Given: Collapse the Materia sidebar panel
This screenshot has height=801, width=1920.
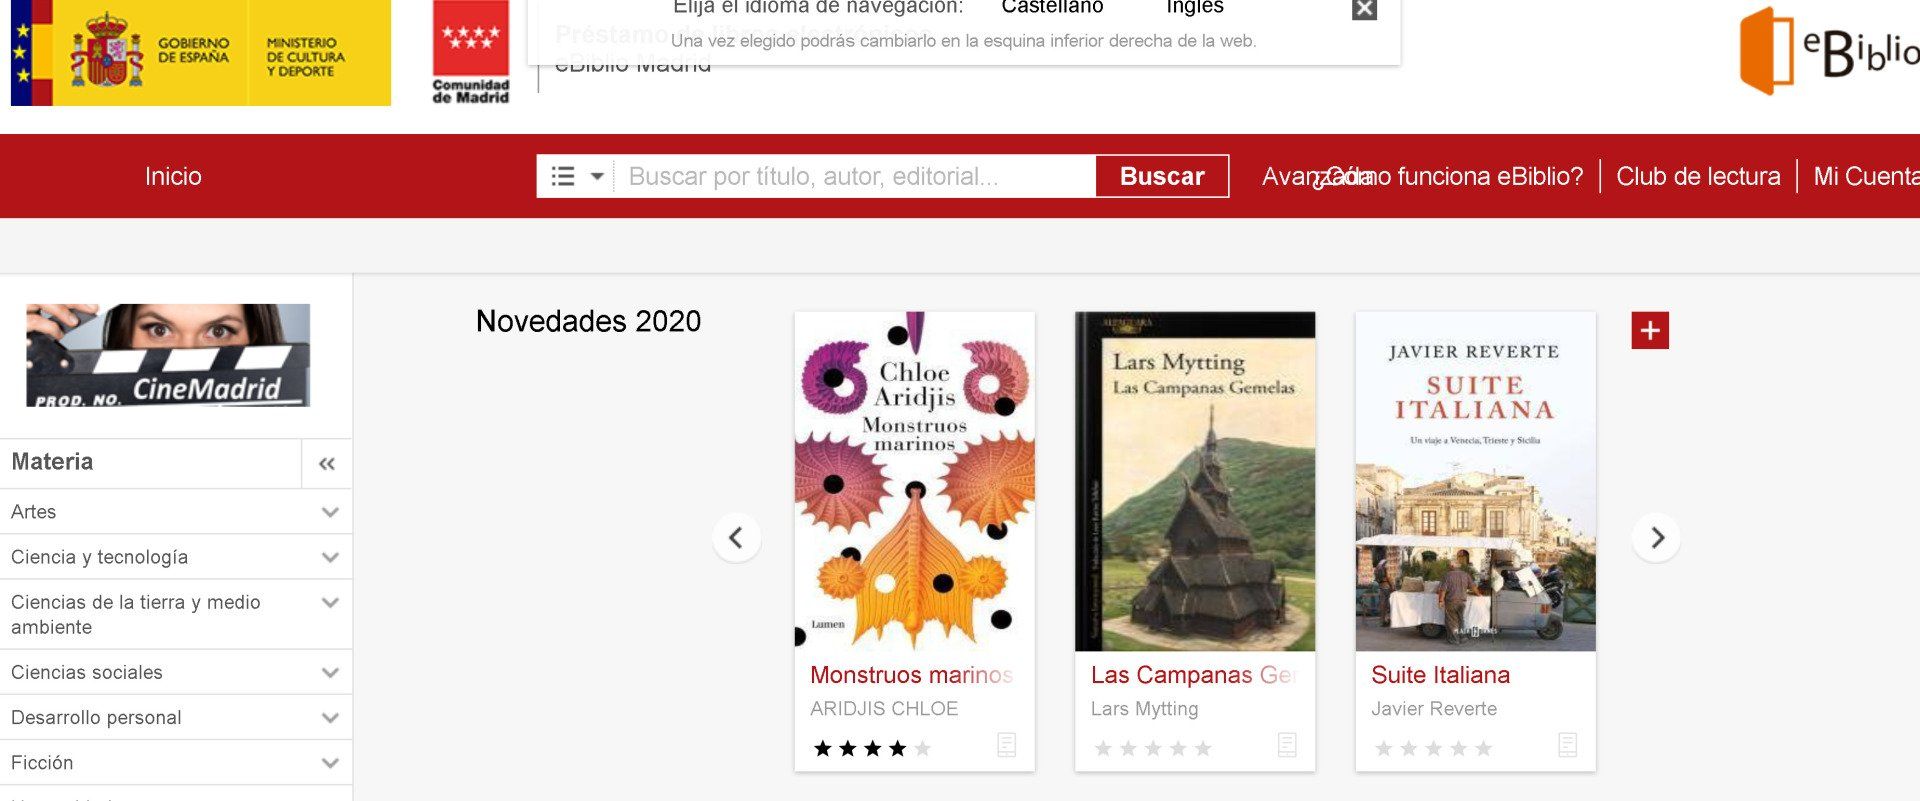Looking at the screenshot, I should 327,464.
